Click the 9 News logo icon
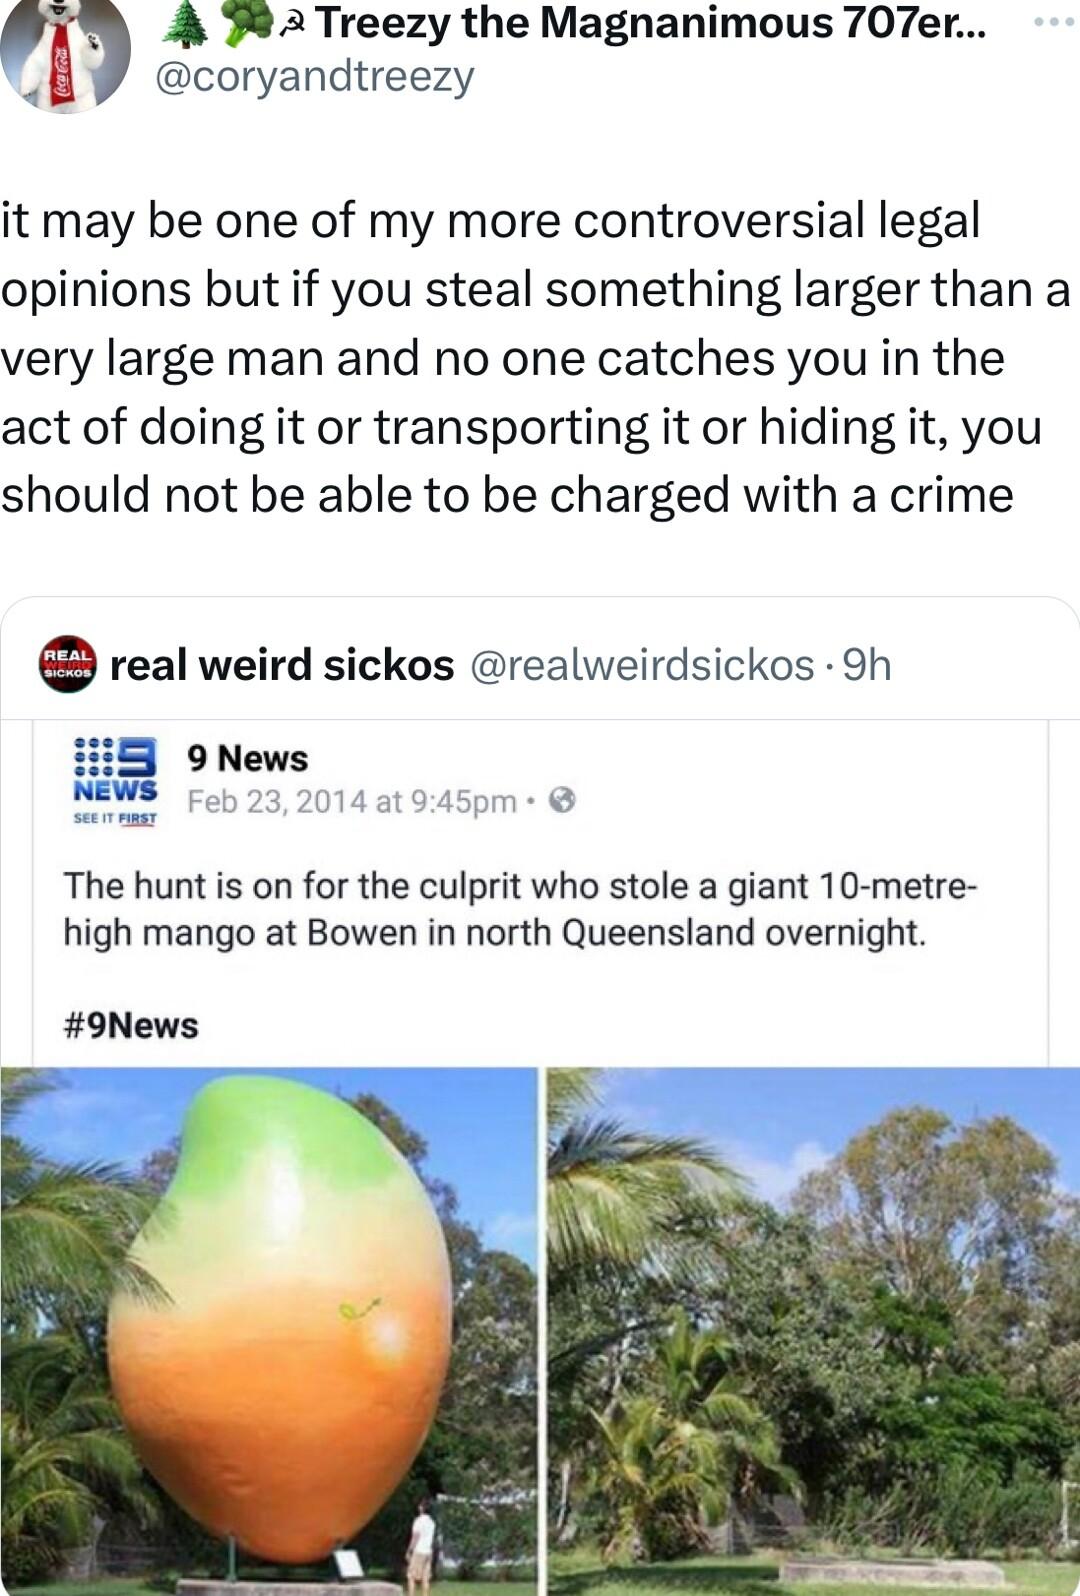This screenshot has height=1596, width=1080. 115,780
